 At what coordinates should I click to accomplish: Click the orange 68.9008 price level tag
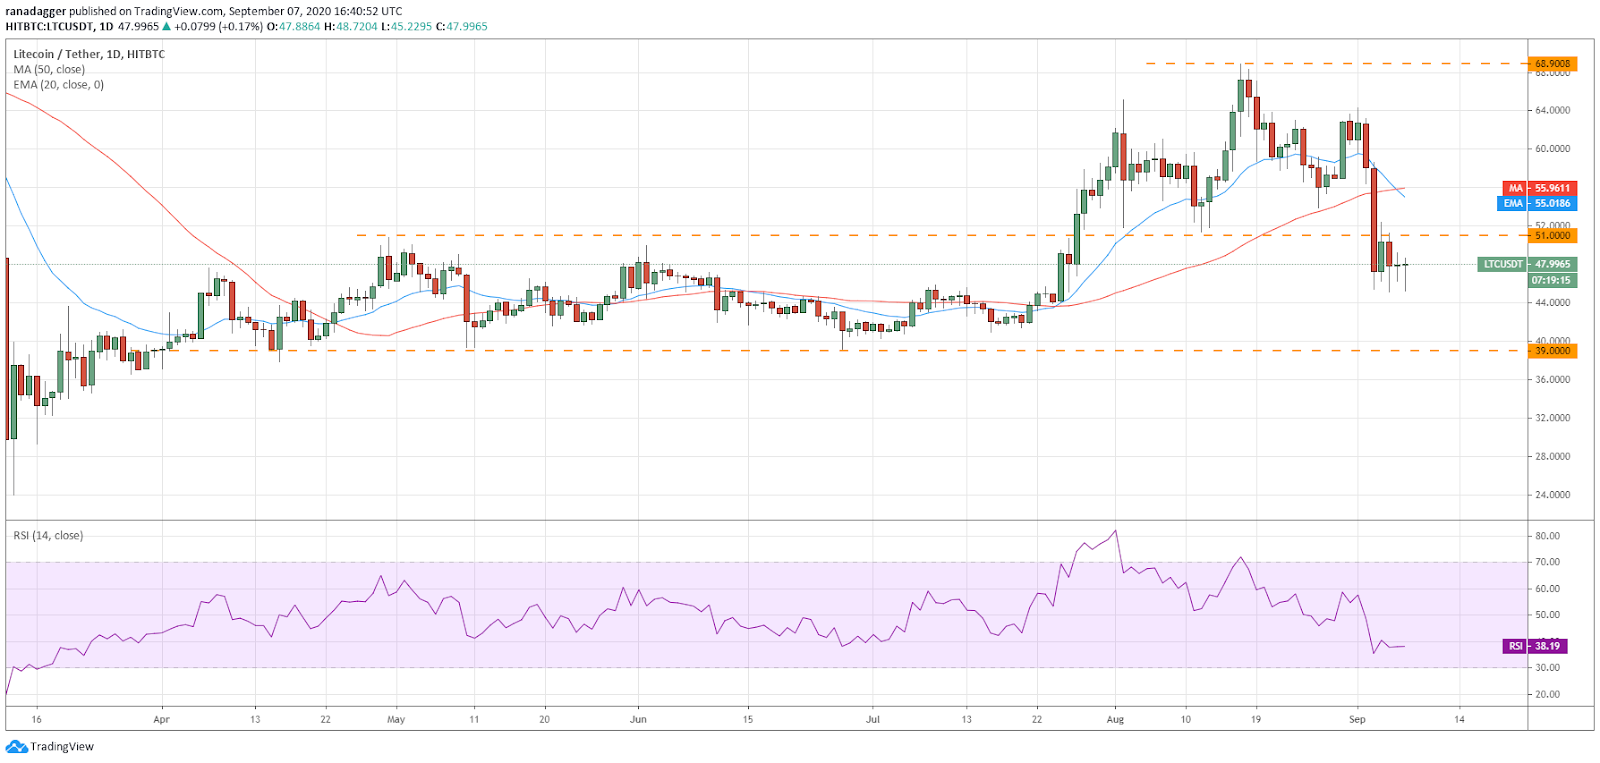pos(1553,64)
